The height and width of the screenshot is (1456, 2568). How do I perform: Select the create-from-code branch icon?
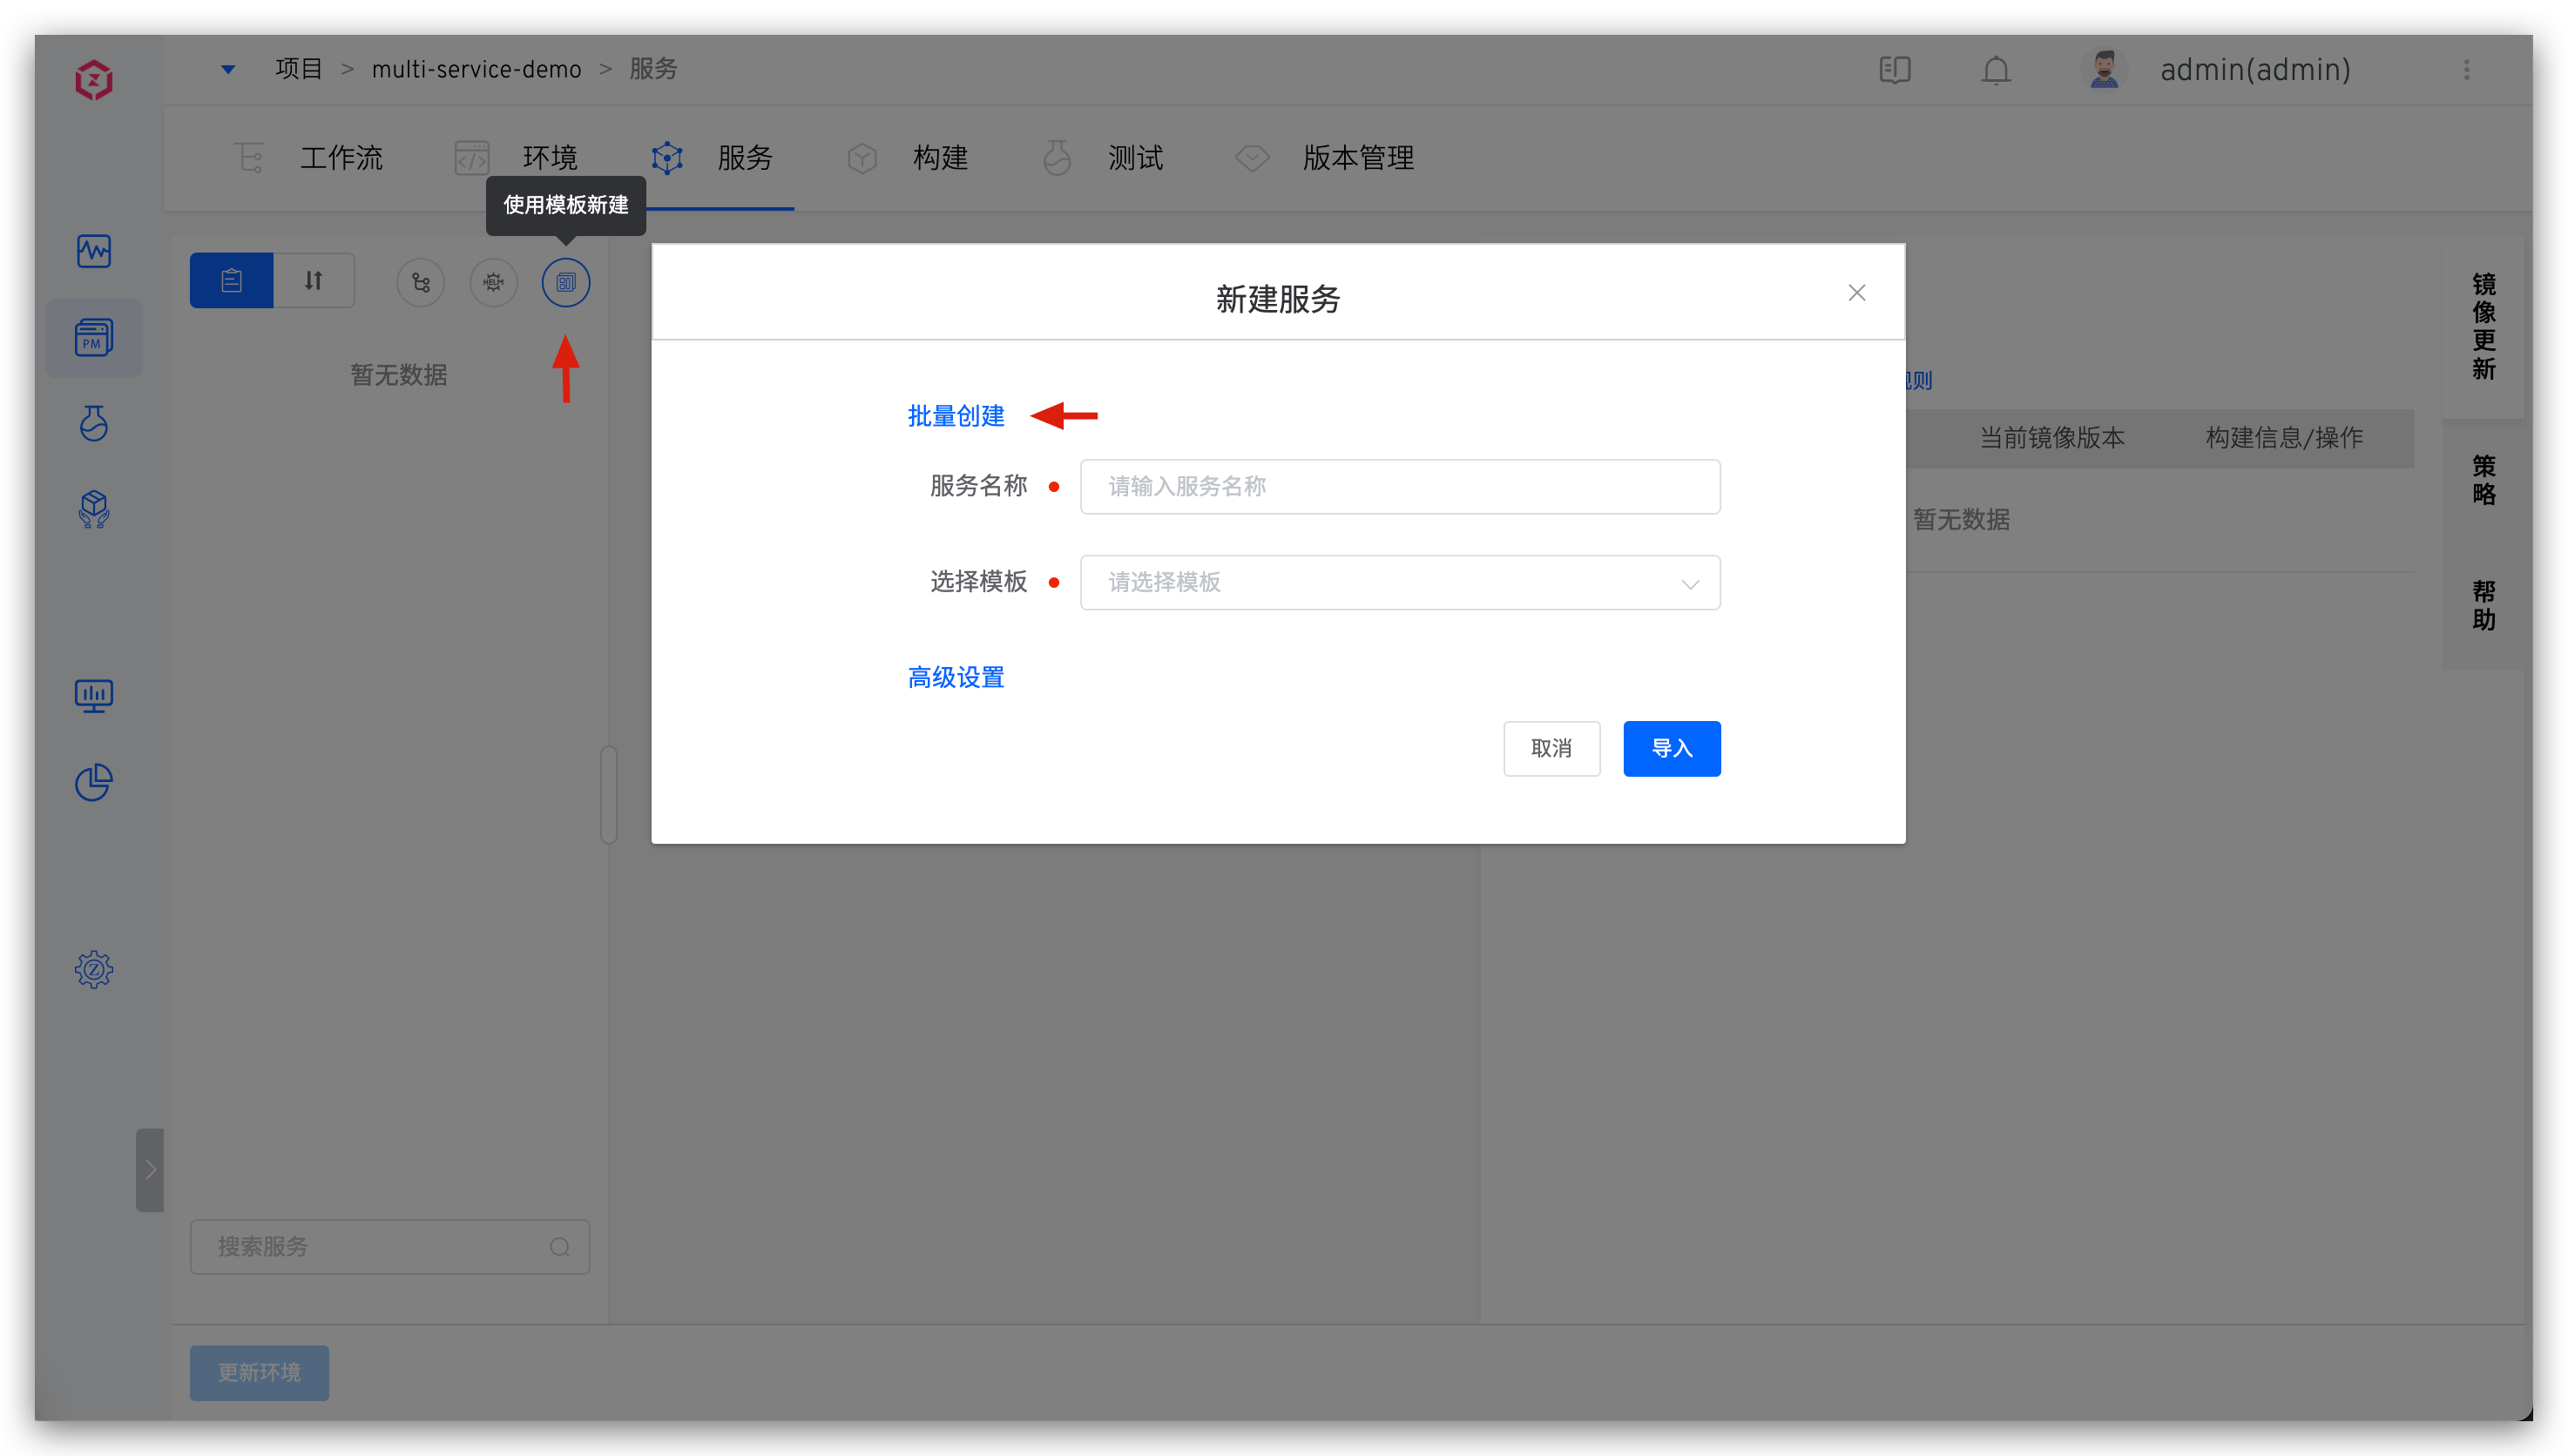[x=420, y=282]
